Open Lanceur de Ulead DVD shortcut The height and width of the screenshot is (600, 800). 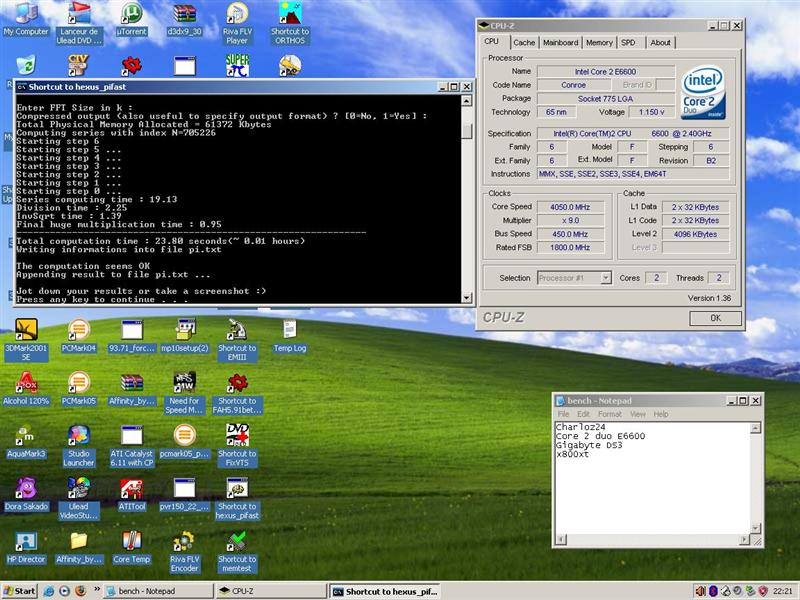pyautogui.click(x=79, y=23)
